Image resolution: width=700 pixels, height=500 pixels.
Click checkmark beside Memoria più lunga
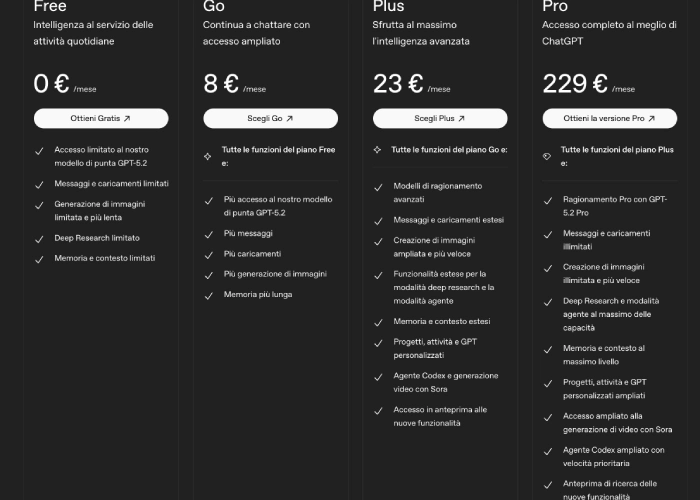click(x=208, y=295)
